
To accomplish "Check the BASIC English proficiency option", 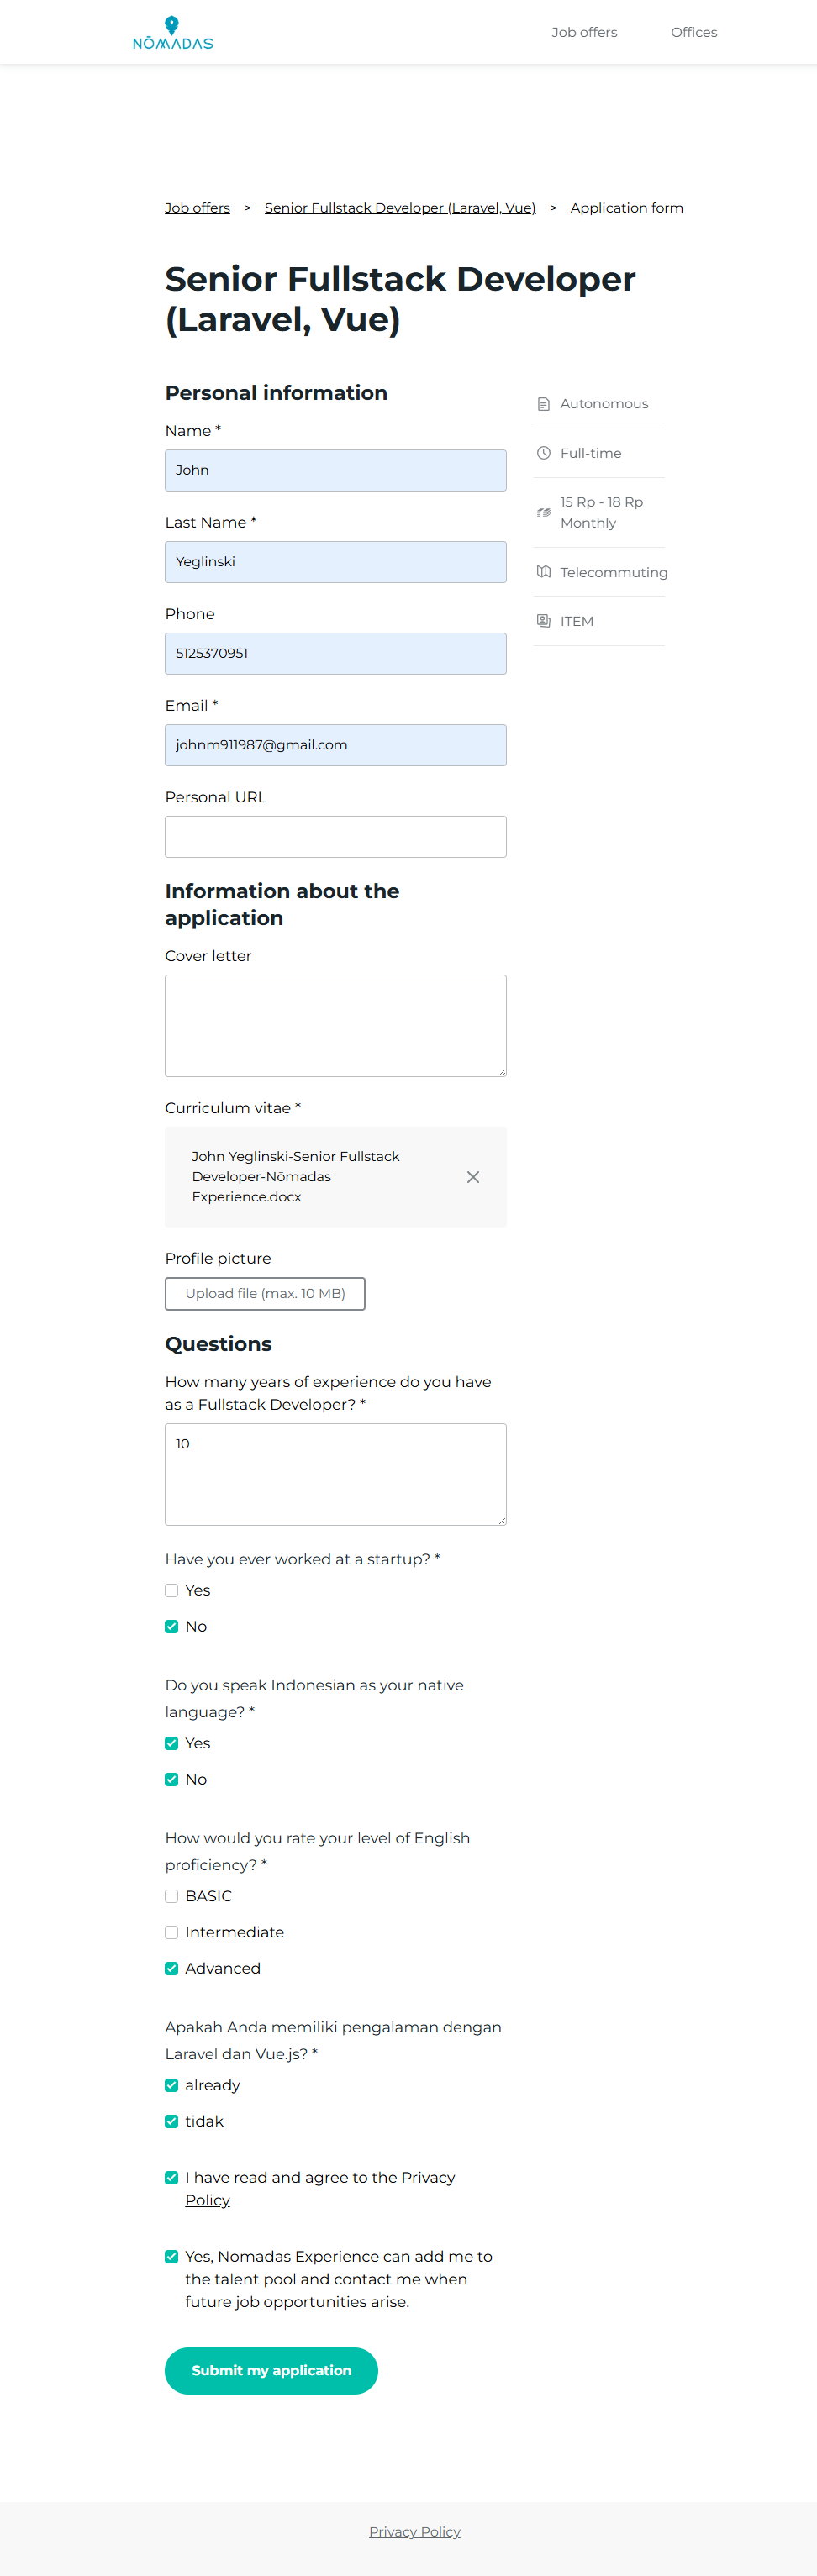I will click(172, 1896).
